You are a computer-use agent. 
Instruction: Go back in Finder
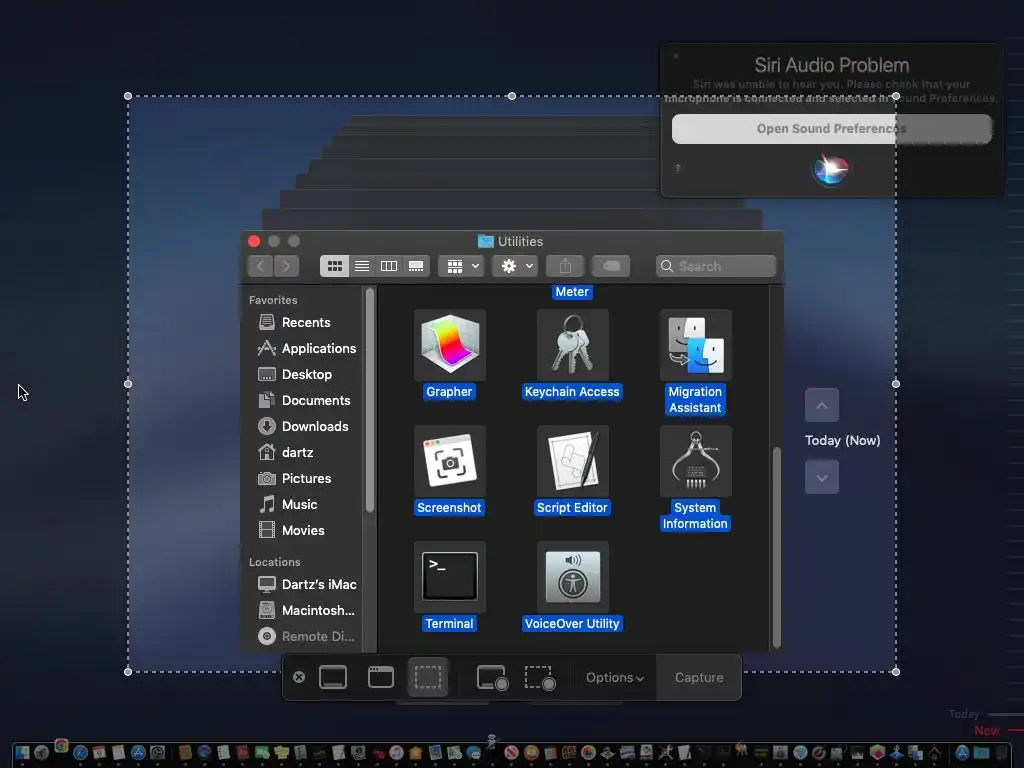tap(261, 266)
